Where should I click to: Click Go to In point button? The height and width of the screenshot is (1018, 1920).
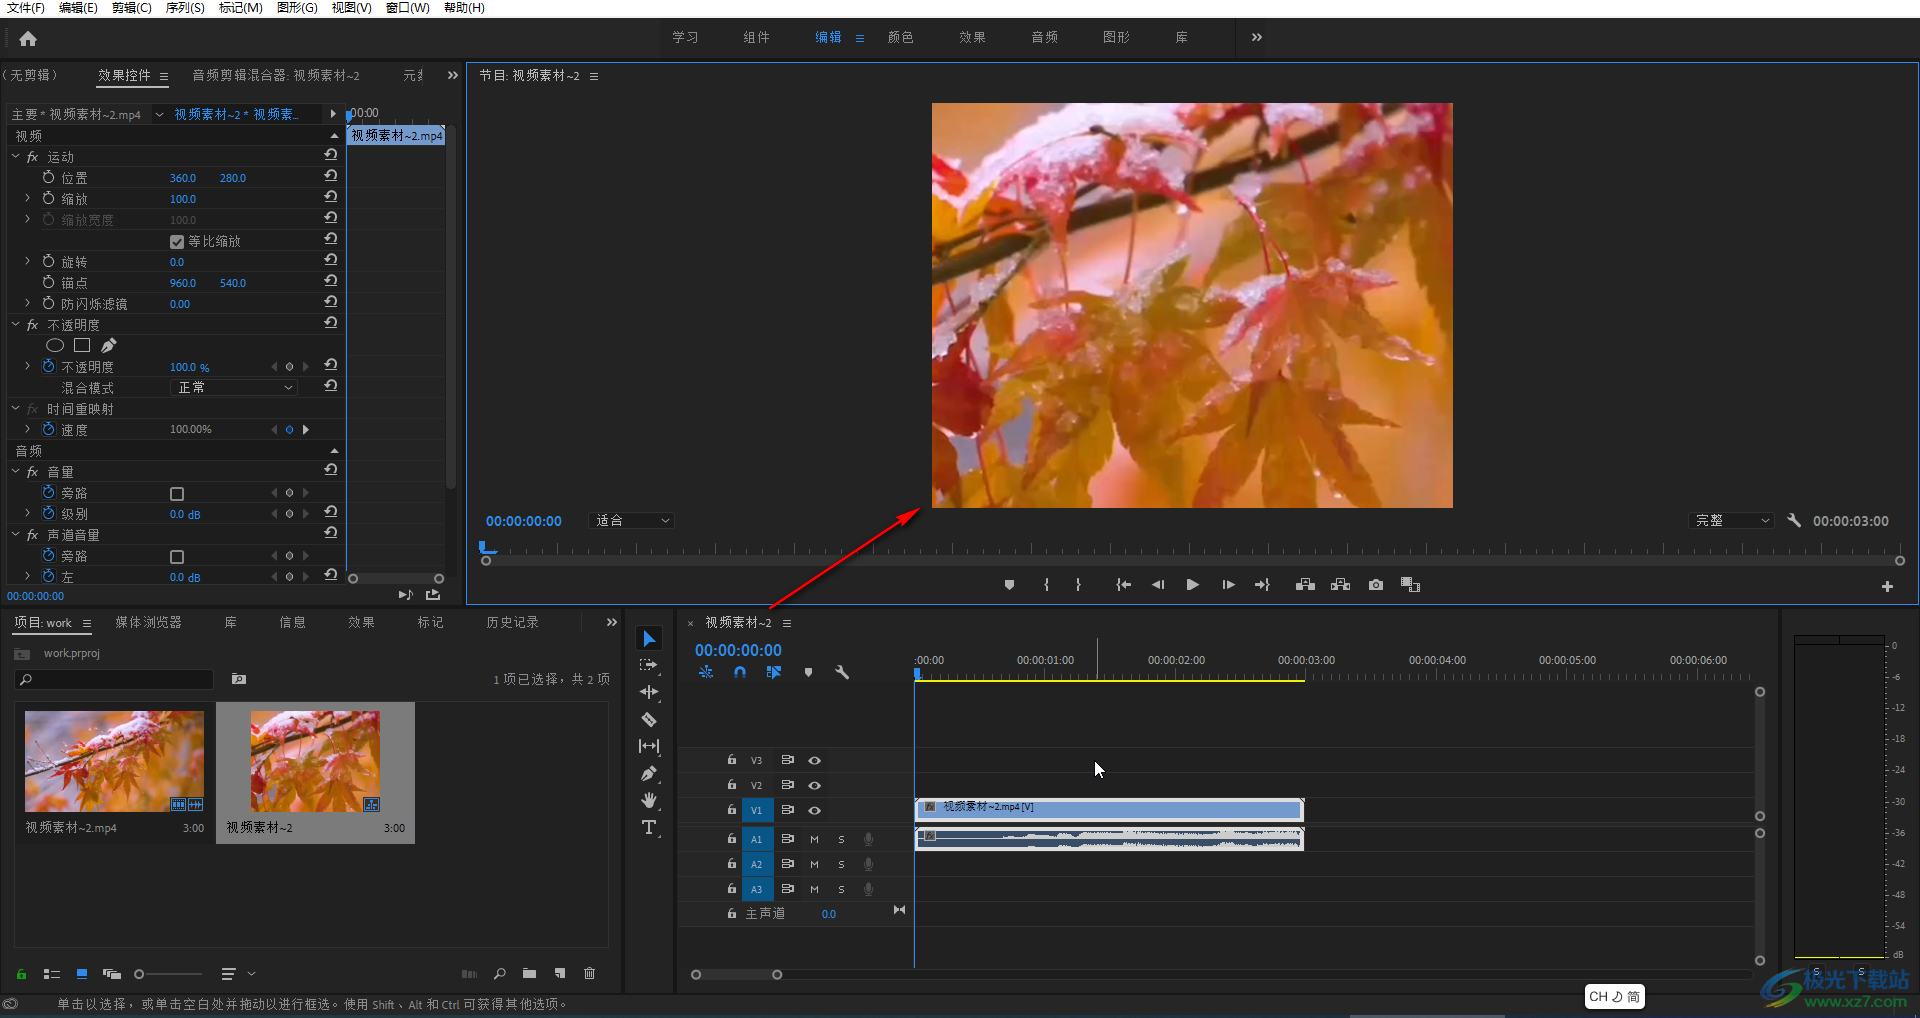(1123, 585)
